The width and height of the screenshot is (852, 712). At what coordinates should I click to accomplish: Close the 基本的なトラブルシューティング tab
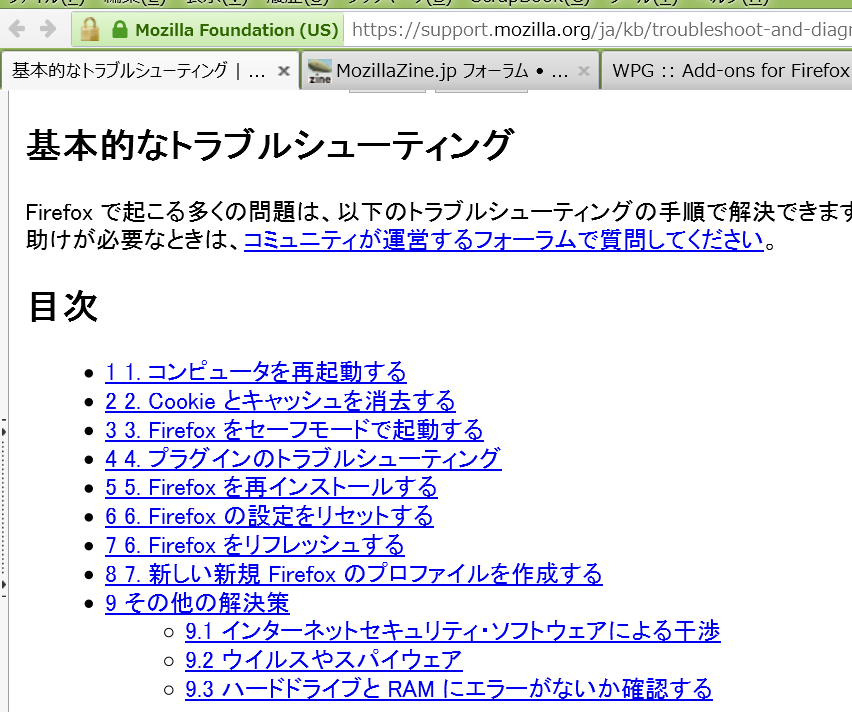point(283,71)
